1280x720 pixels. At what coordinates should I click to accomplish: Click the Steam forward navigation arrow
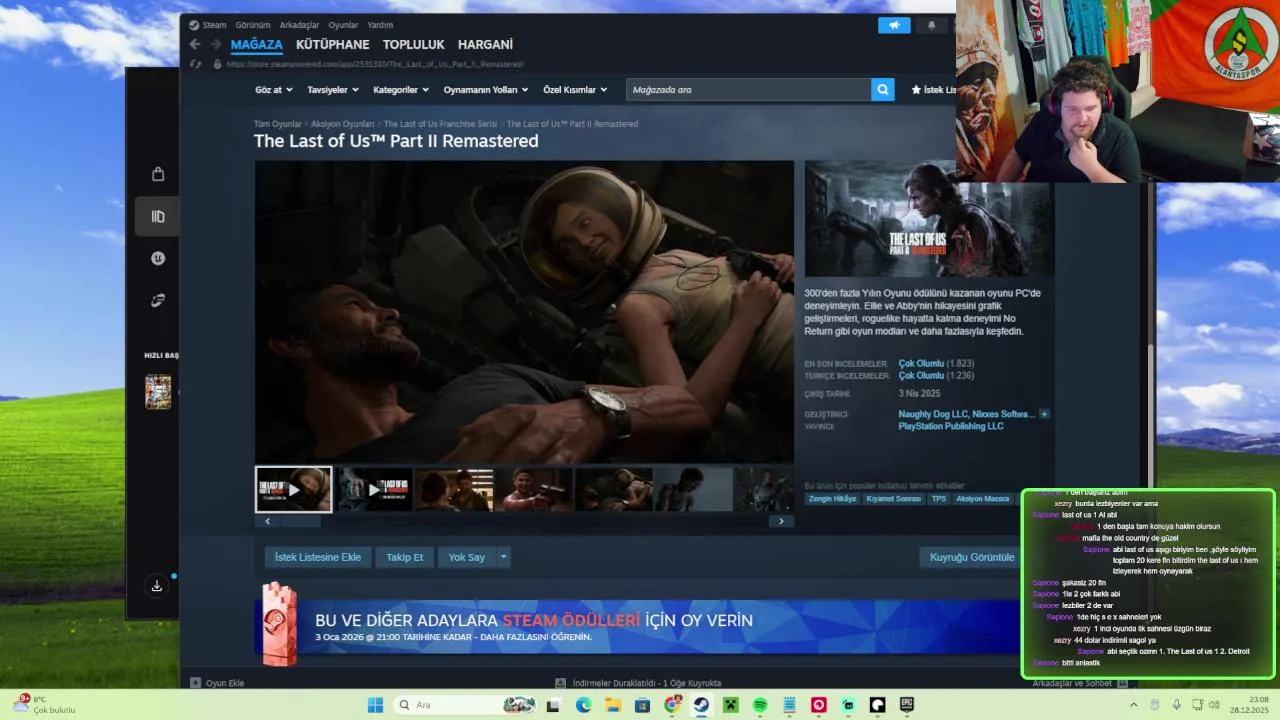[x=215, y=44]
